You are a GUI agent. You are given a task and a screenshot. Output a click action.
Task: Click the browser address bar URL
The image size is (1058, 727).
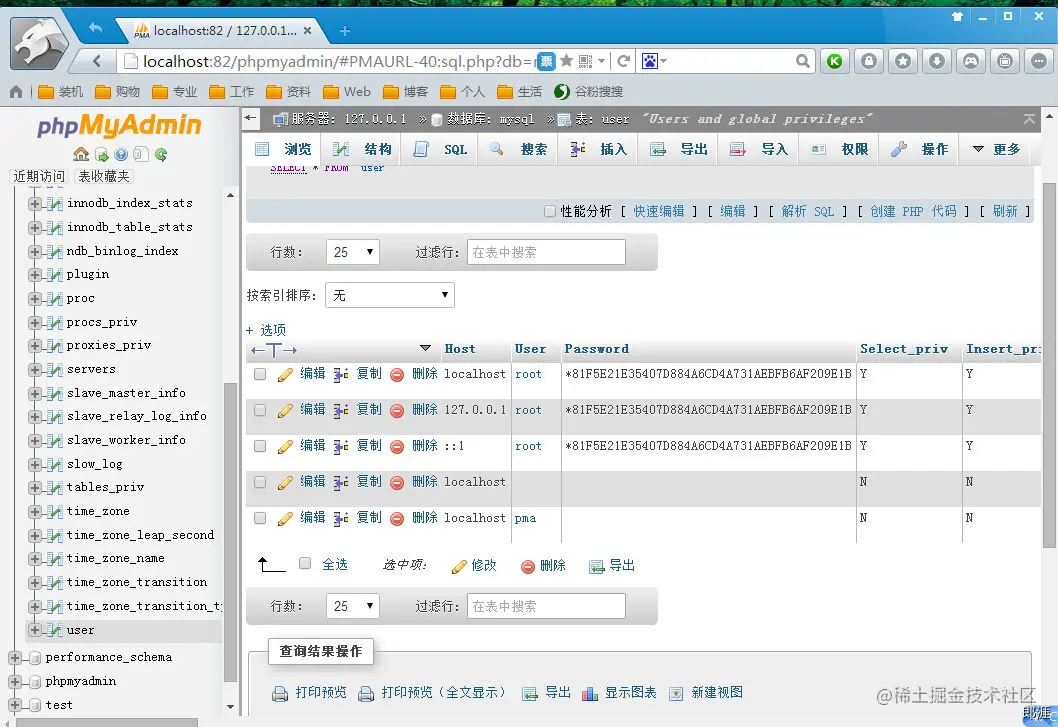(339, 61)
